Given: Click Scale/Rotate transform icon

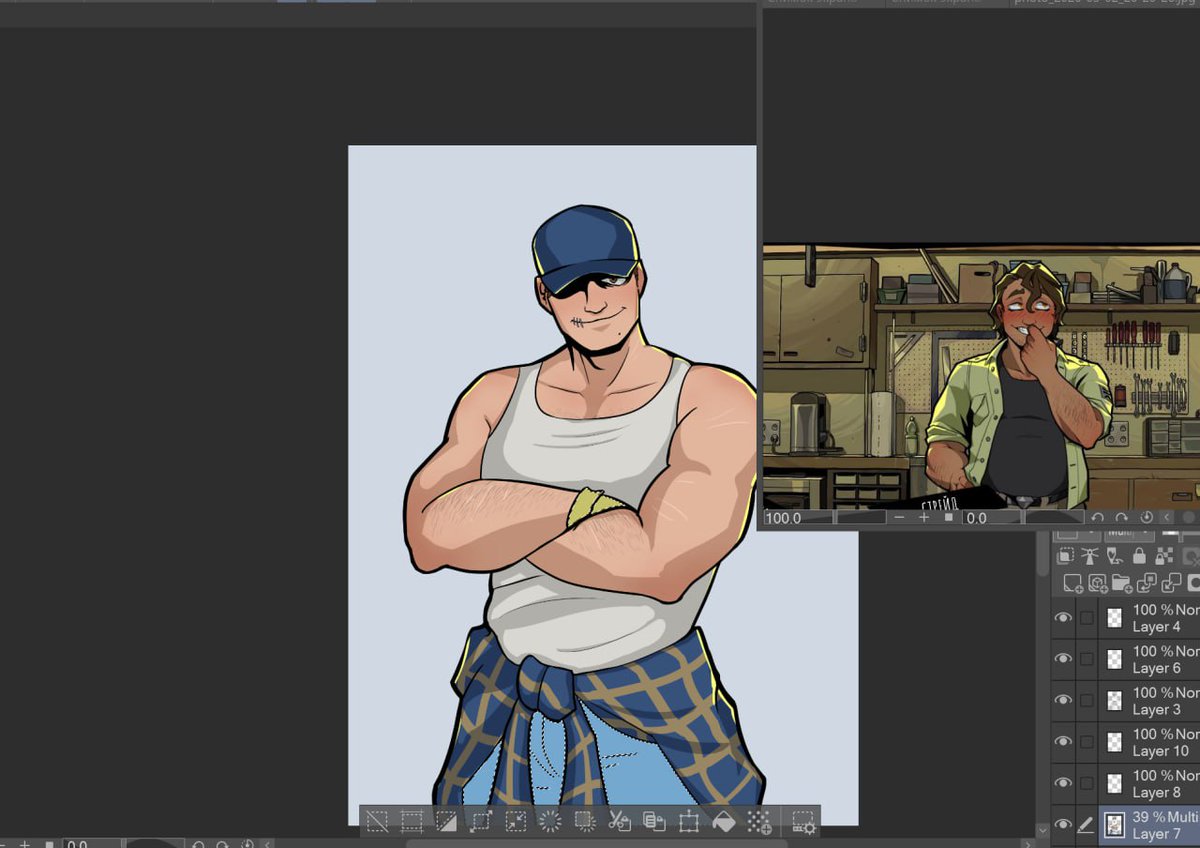Looking at the screenshot, I should [688, 822].
